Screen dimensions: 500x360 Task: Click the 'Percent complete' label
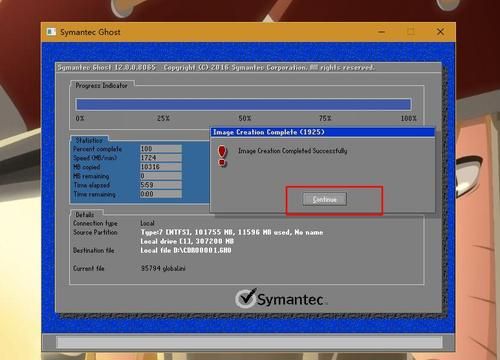(97, 149)
